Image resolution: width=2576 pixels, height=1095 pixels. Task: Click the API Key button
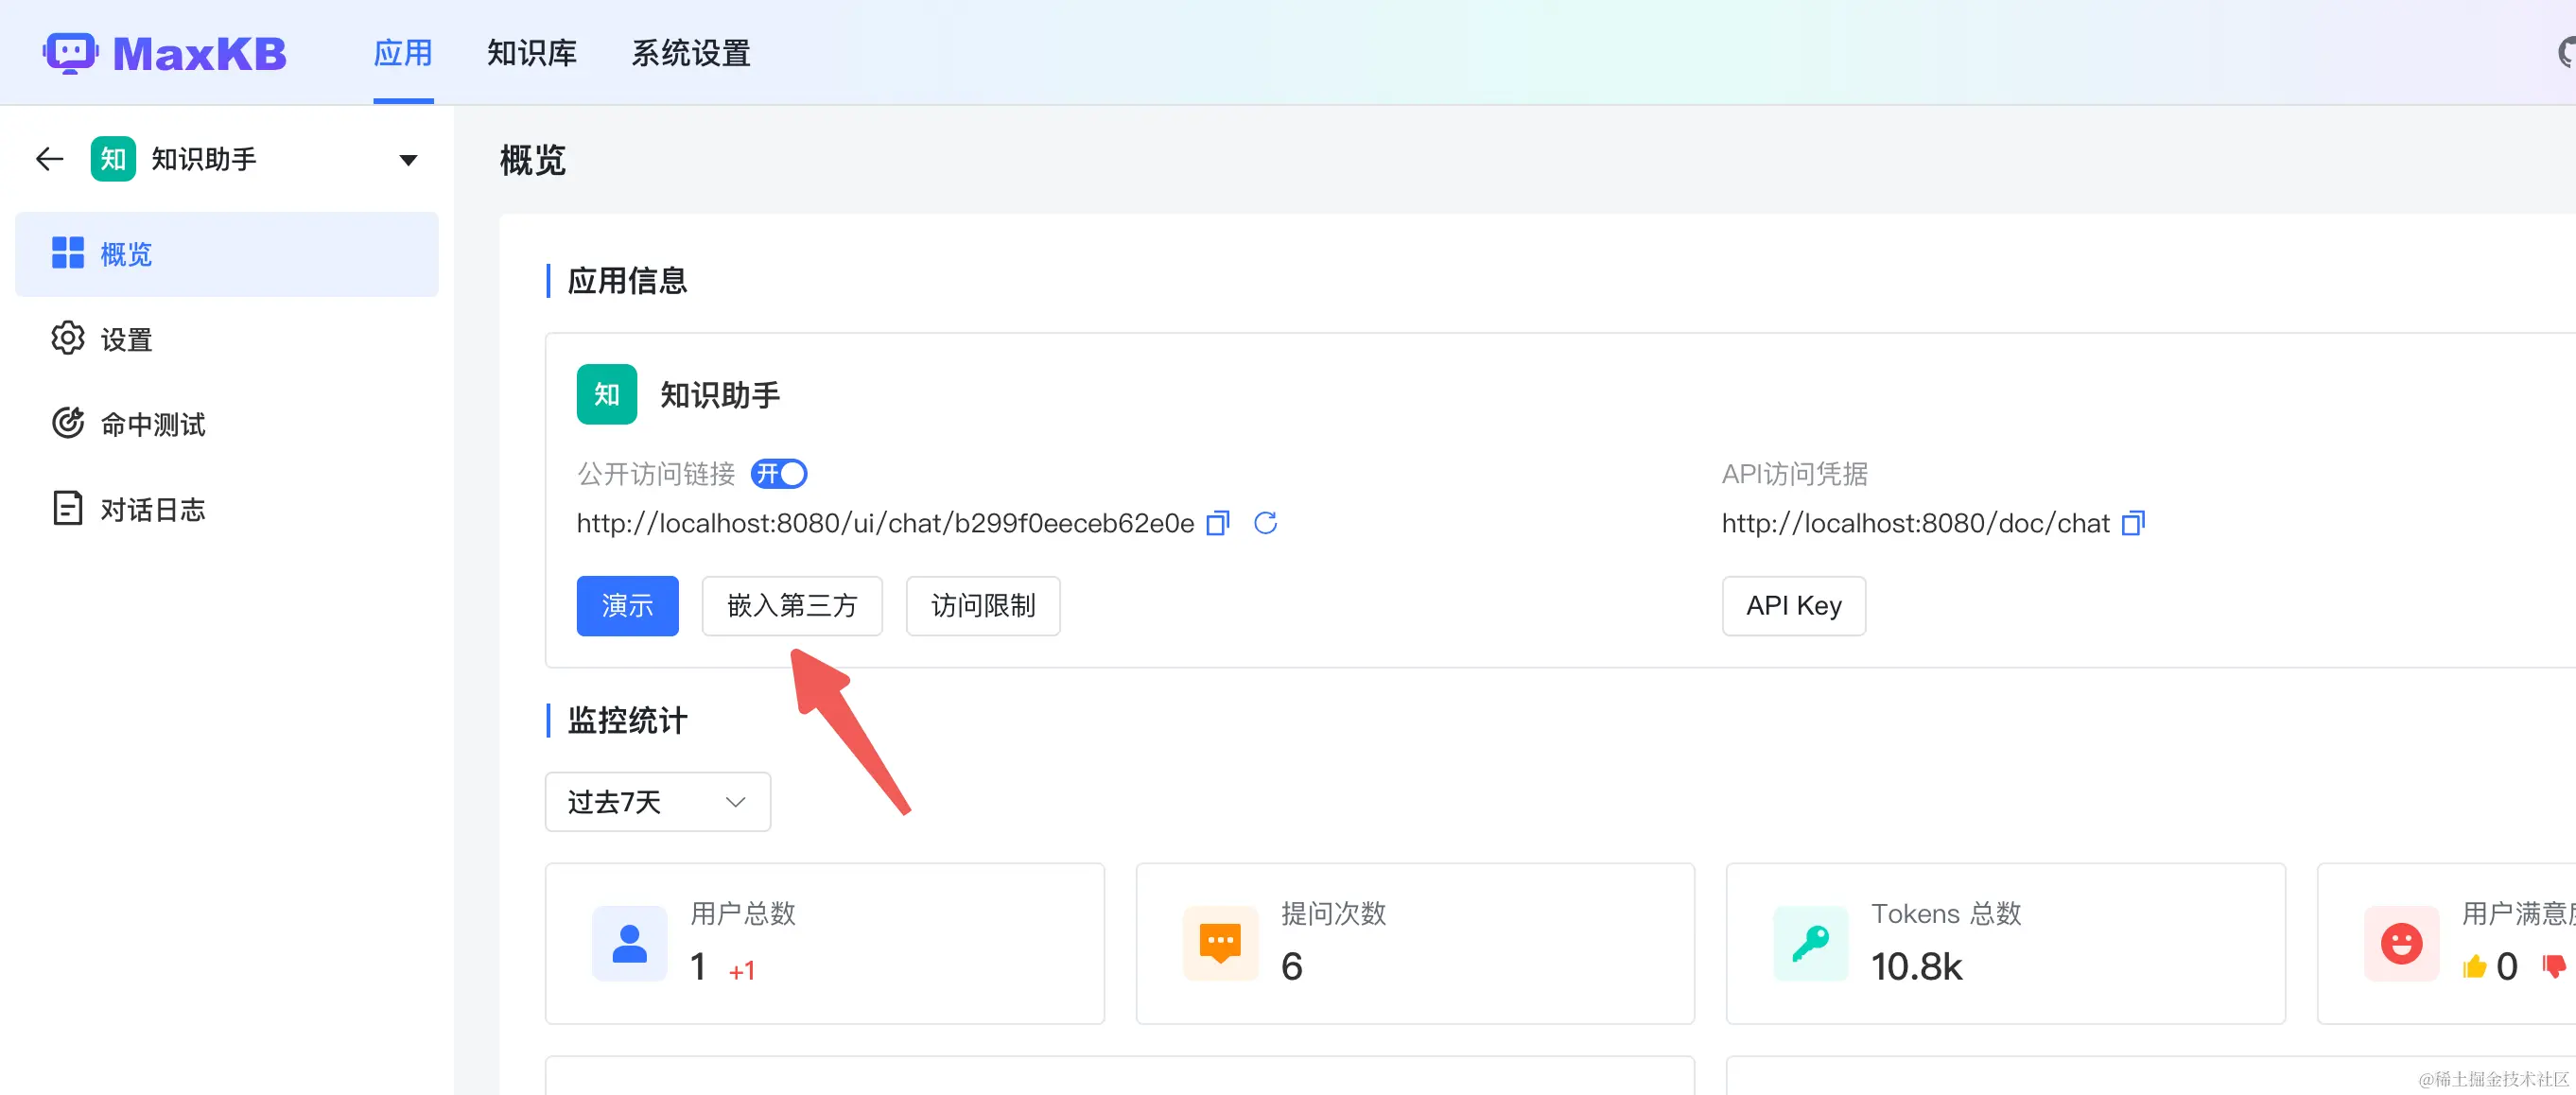pos(1793,605)
